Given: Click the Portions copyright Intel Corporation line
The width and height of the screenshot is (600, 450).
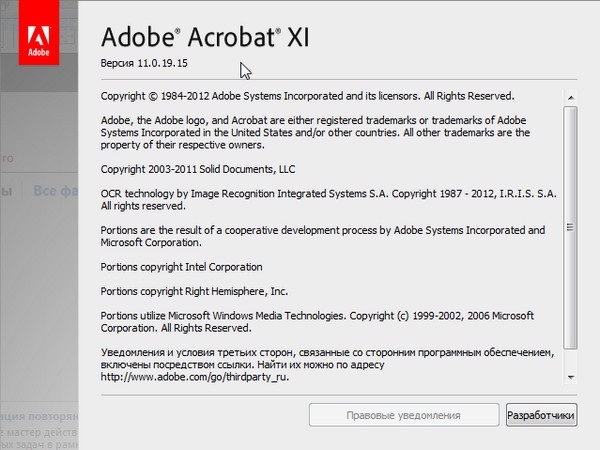Looking at the screenshot, I should [181, 267].
